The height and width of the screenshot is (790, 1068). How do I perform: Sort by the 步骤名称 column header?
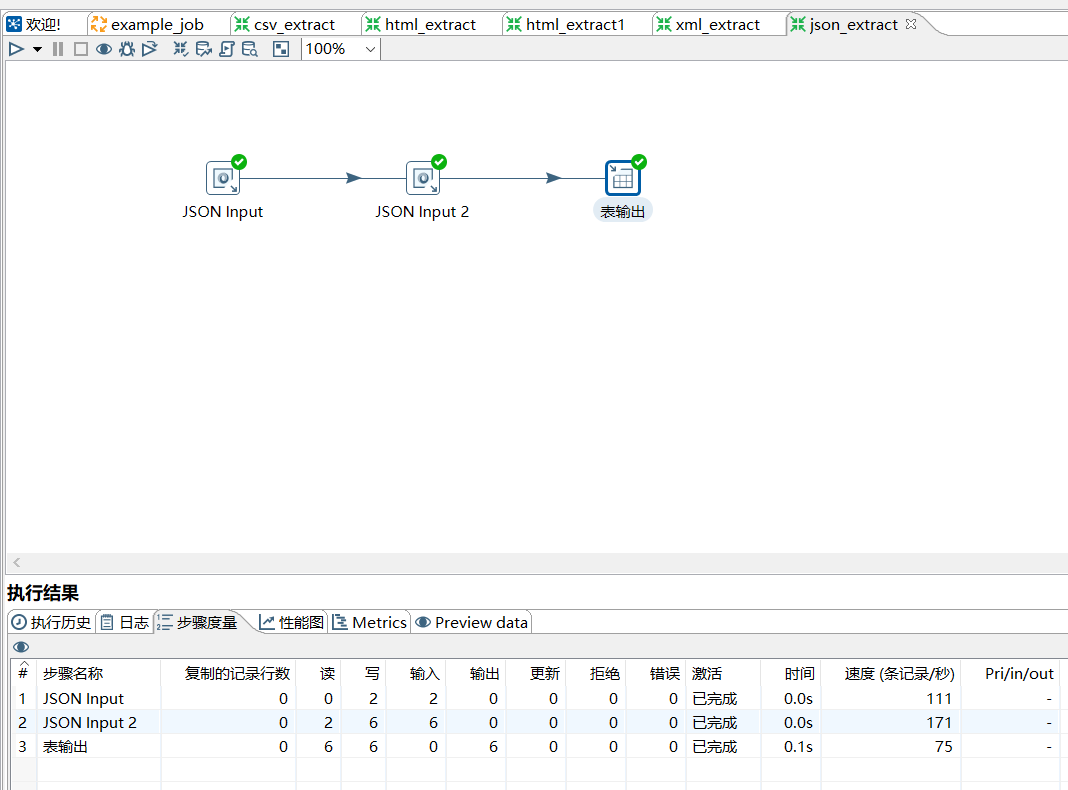point(99,674)
